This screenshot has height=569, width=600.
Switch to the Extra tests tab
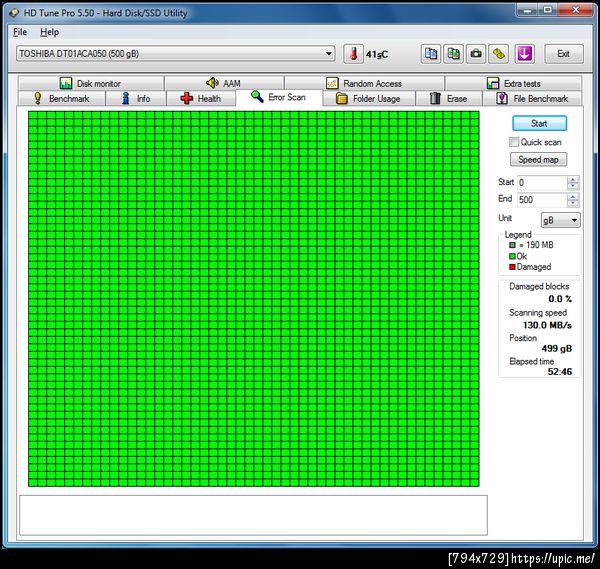(514, 83)
